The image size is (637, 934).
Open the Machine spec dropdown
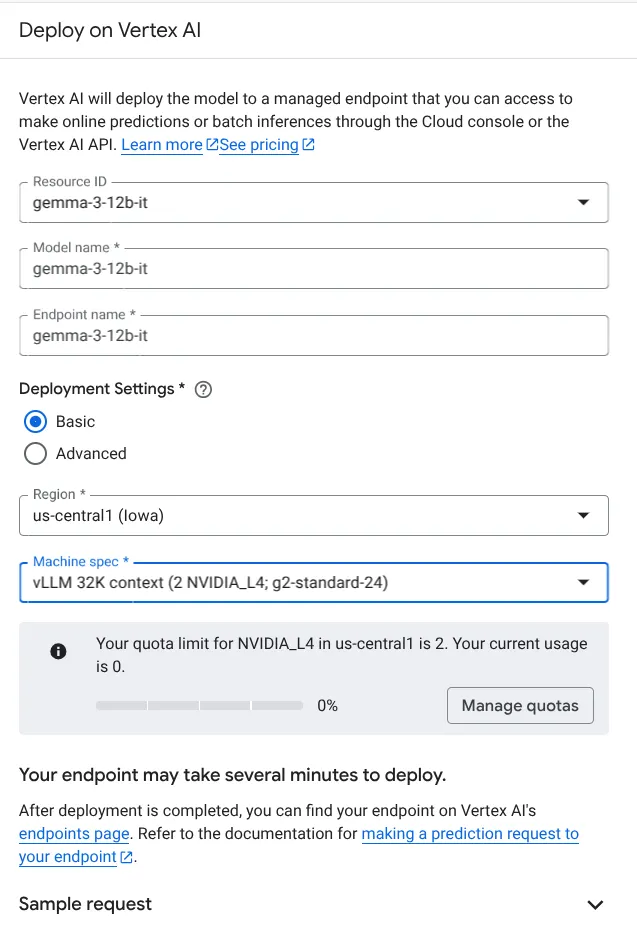coord(313,583)
